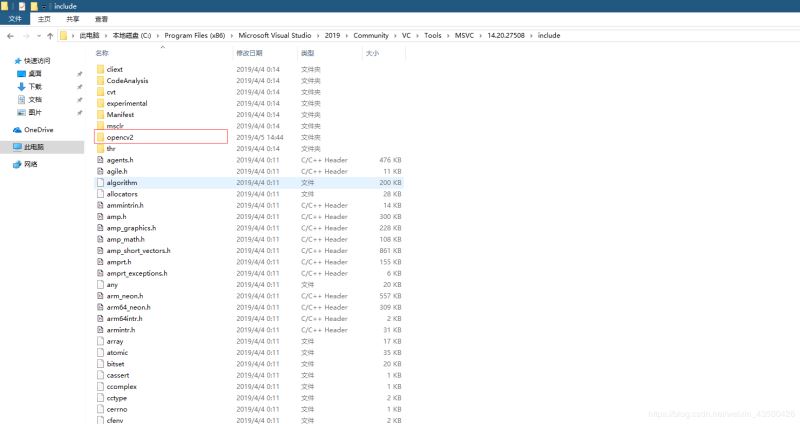Open recent locations dropdown arrow
Image resolution: width=800 pixels, height=424 pixels.
pos(39,36)
